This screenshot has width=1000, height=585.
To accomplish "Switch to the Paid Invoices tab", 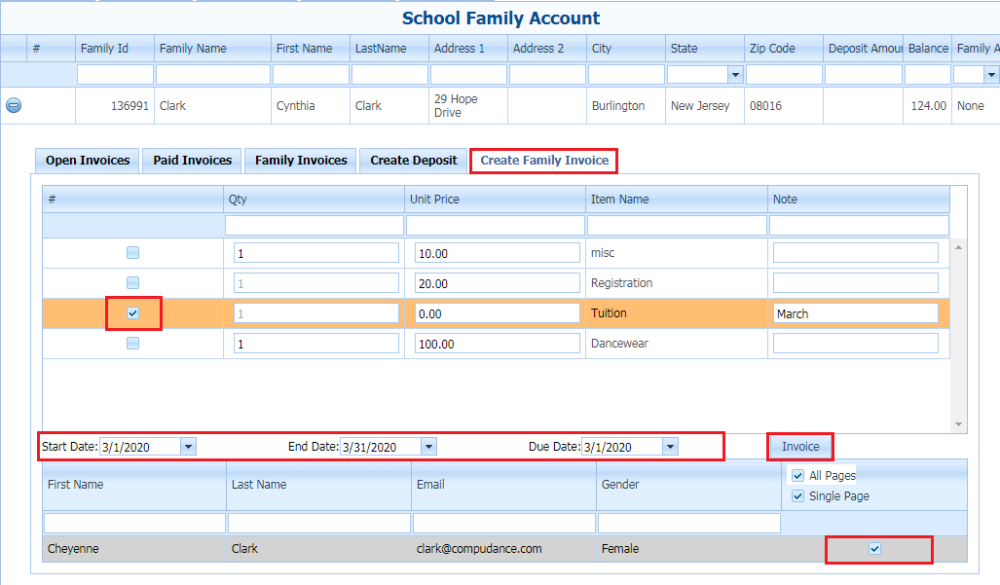I will [x=191, y=160].
